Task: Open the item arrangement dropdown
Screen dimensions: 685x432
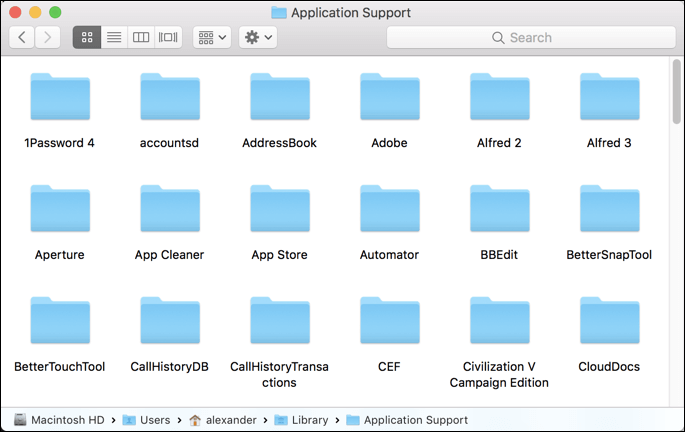Action: [x=212, y=37]
